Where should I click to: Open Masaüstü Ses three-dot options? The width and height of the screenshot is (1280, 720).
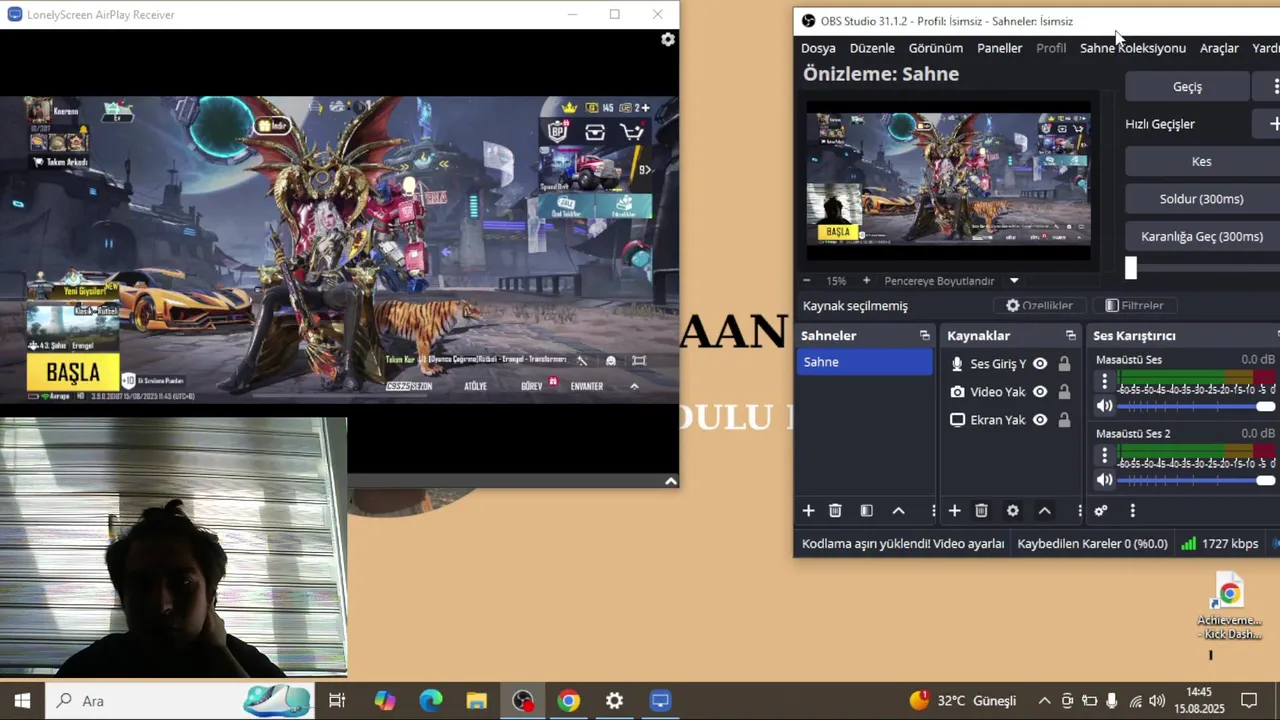[1104, 381]
